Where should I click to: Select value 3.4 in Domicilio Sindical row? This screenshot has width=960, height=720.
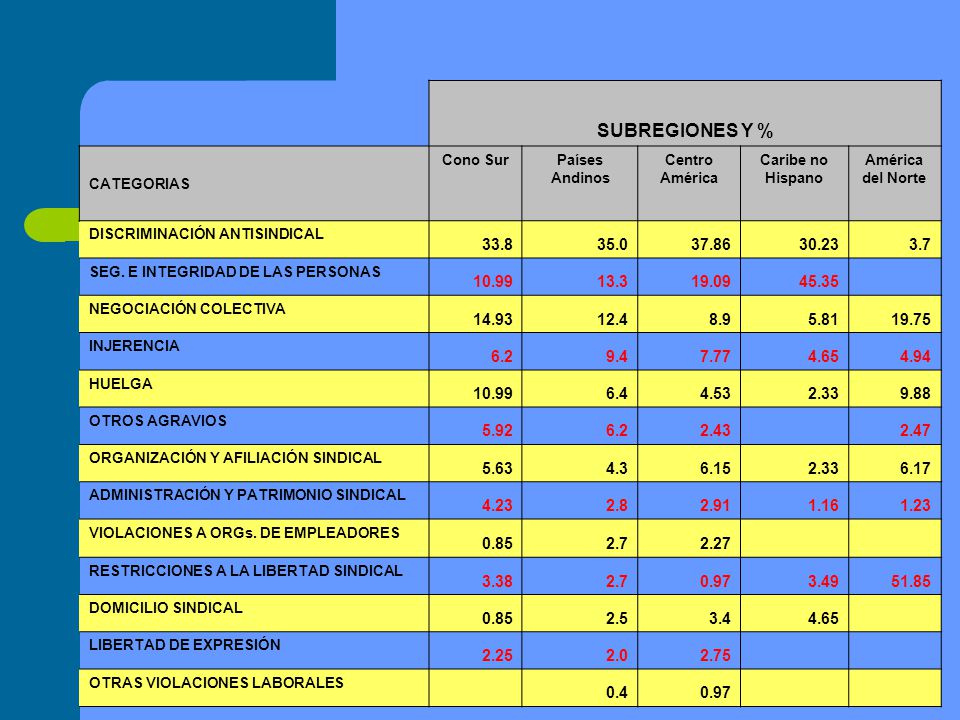pyautogui.click(x=719, y=618)
